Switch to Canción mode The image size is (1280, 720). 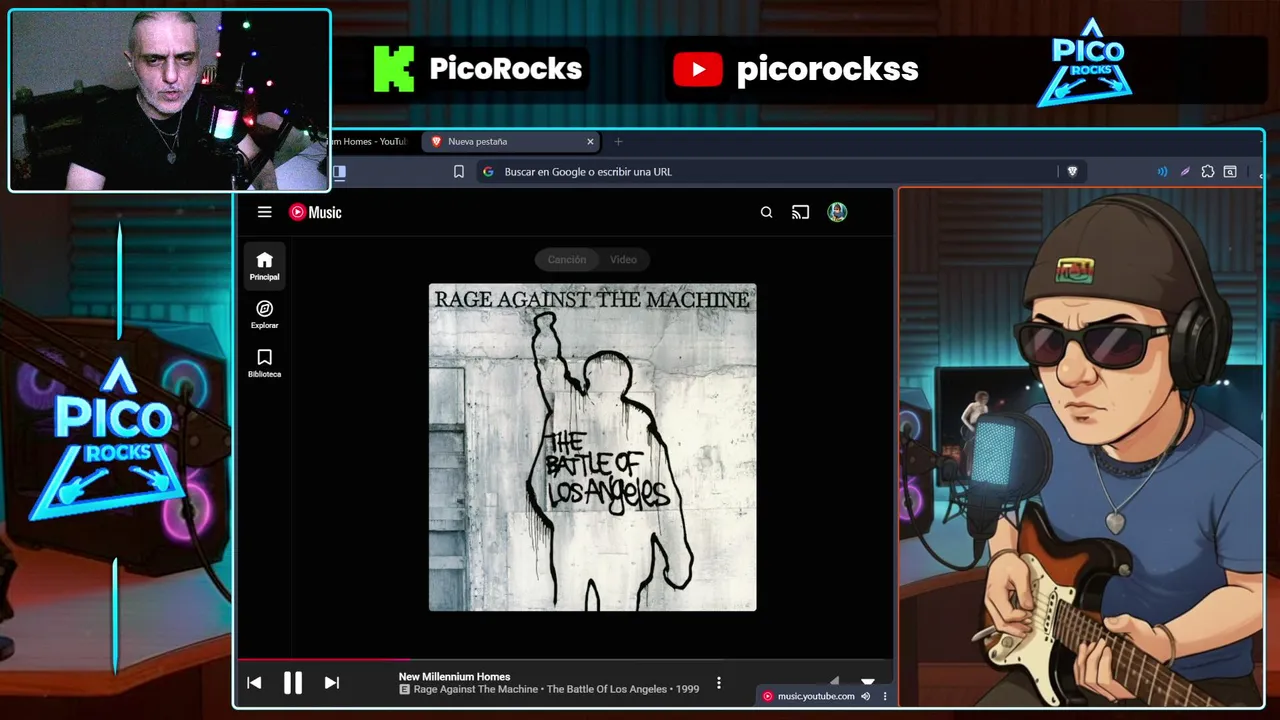coord(566,259)
